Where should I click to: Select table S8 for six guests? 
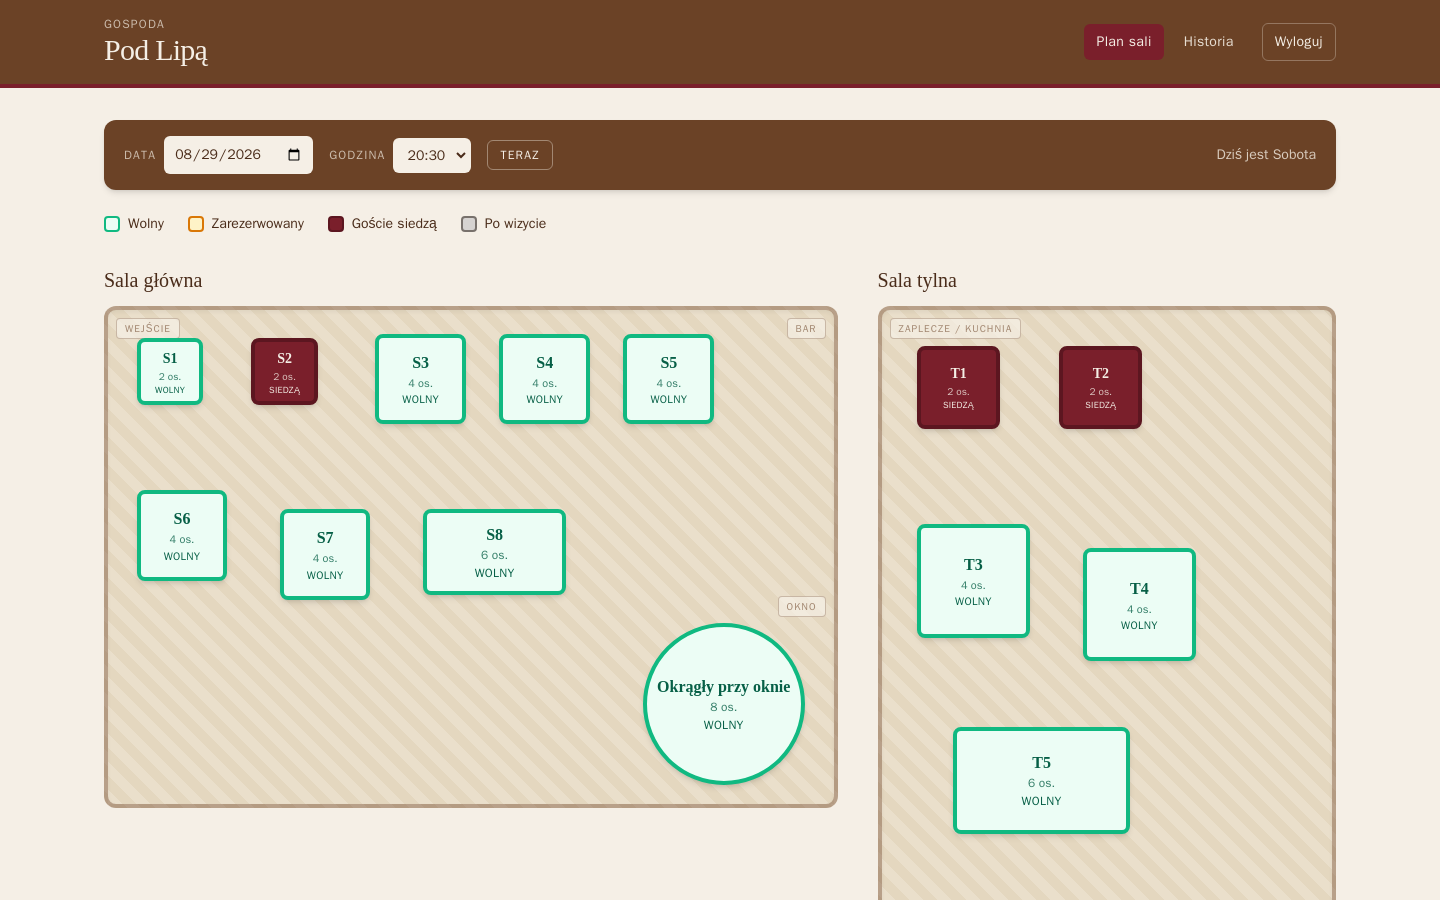pyautogui.click(x=494, y=552)
